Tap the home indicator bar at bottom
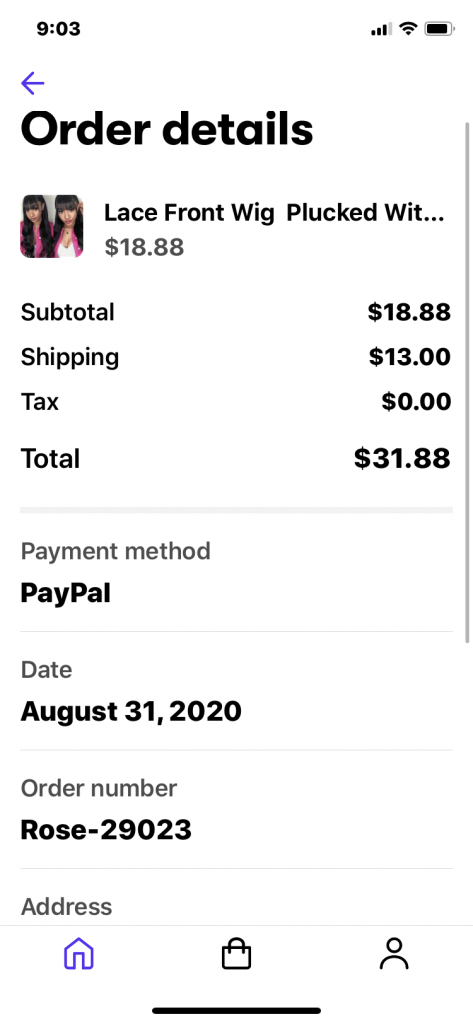Image resolution: width=473 pixels, height=1024 pixels. pos(236,1010)
